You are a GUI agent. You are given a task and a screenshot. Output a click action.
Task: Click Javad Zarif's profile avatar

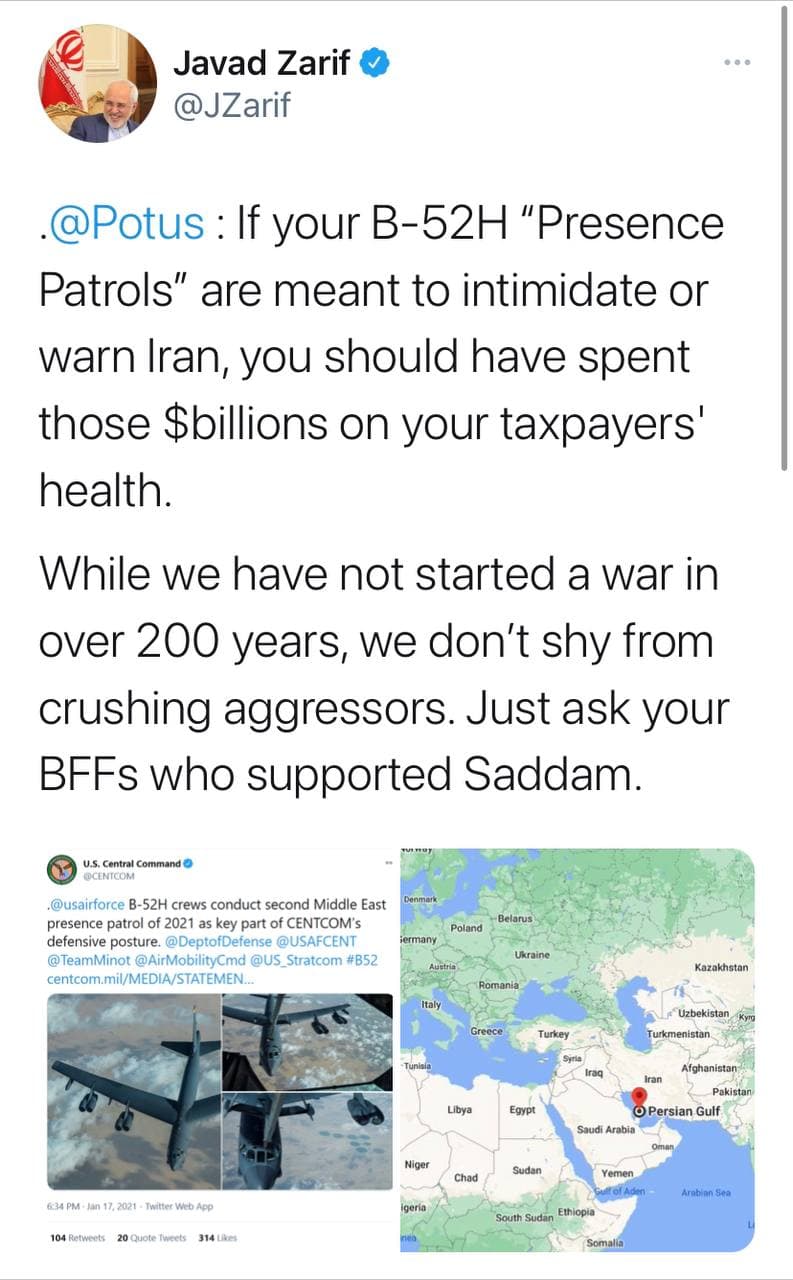(x=98, y=83)
